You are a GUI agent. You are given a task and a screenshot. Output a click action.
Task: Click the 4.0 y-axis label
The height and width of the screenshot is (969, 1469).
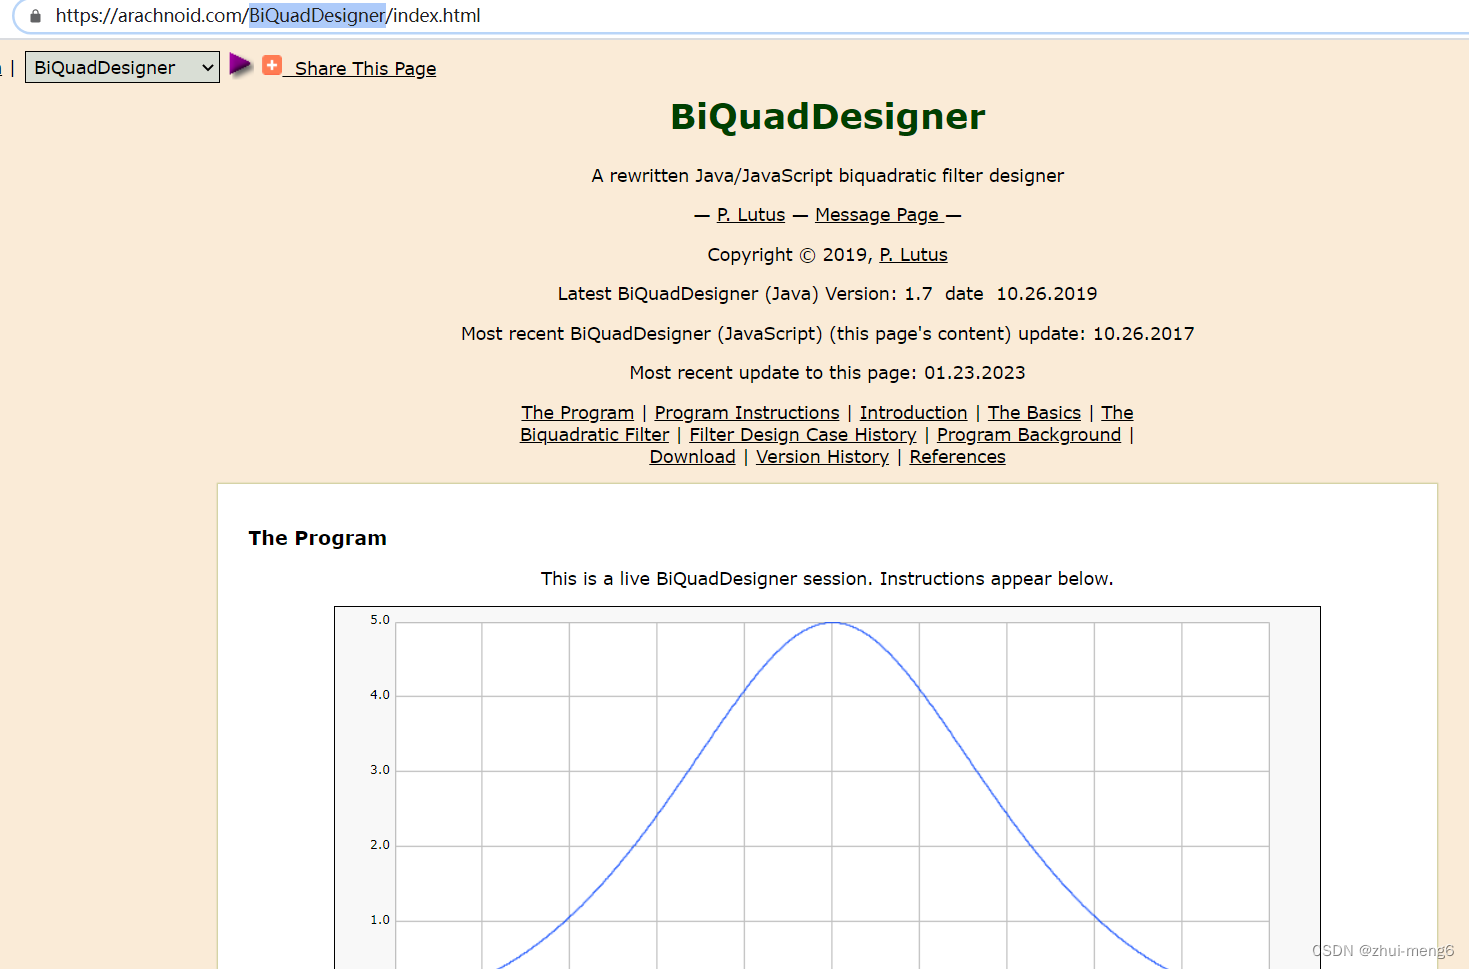click(380, 695)
